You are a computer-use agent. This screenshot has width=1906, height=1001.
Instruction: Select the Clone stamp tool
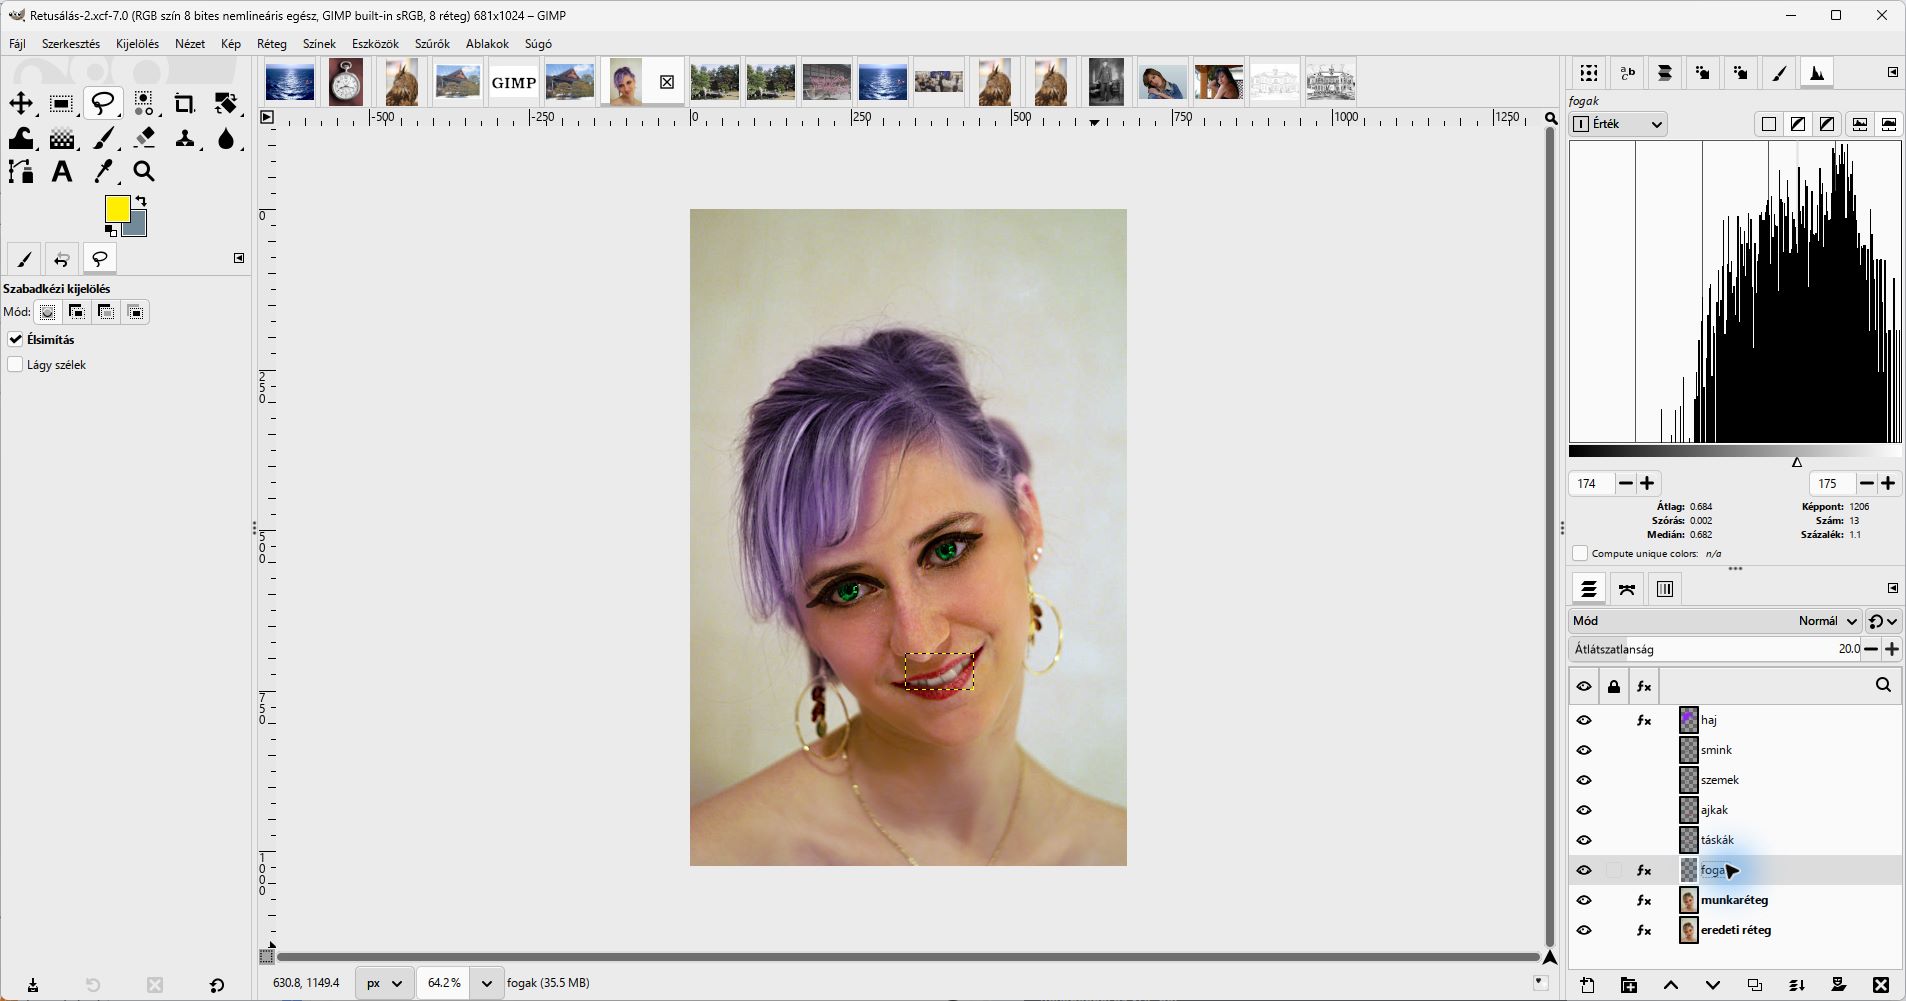coord(185,138)
